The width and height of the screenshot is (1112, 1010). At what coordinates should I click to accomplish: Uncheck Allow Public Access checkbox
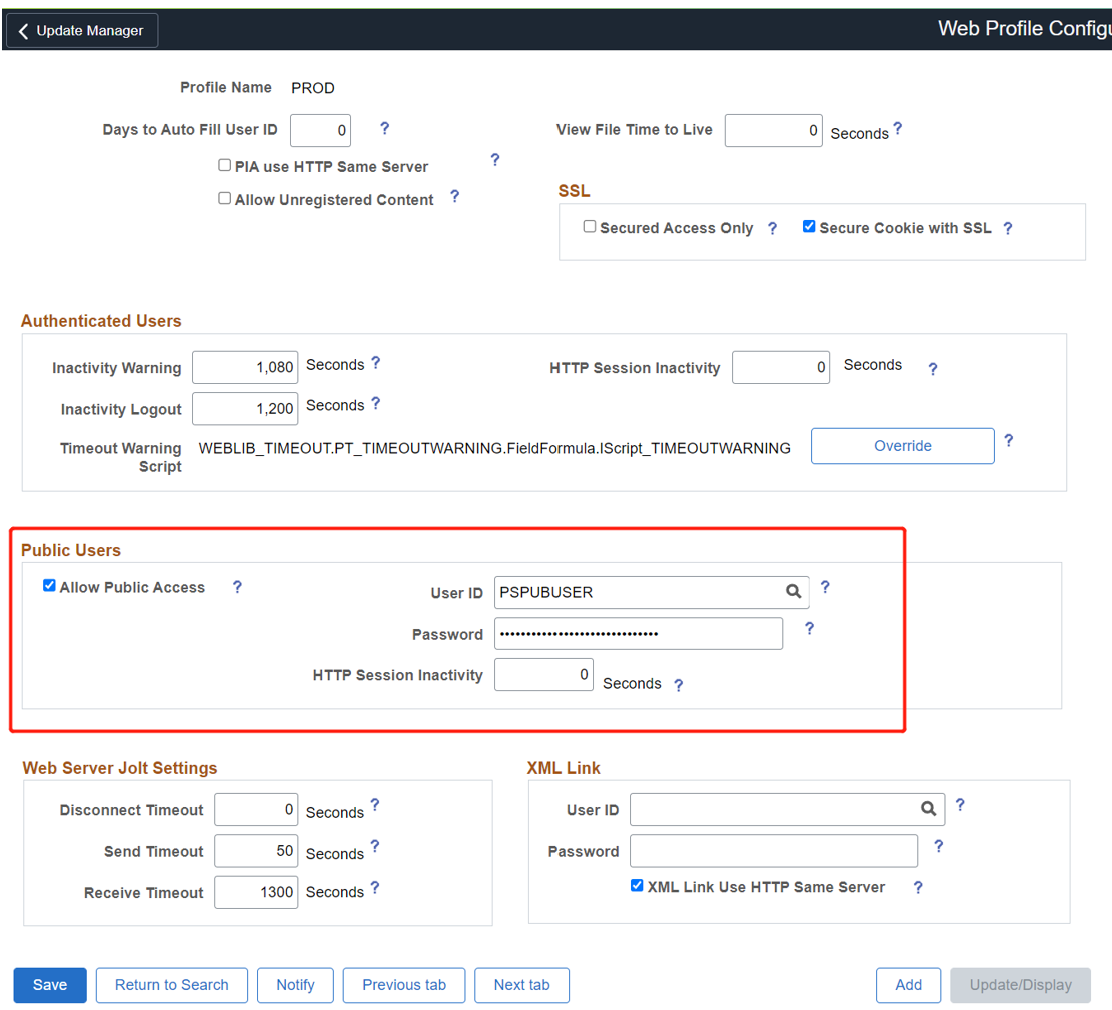coord(49,585)
